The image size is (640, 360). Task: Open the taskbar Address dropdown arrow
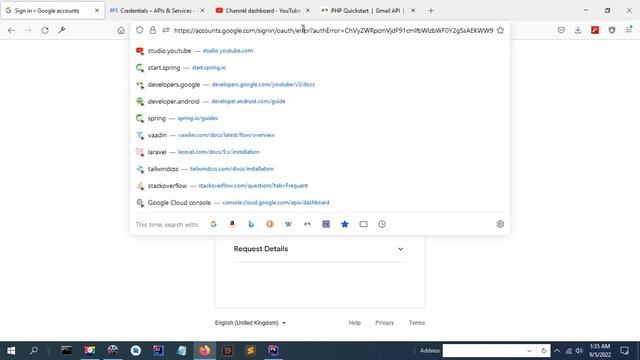click(x=529, y=351)
